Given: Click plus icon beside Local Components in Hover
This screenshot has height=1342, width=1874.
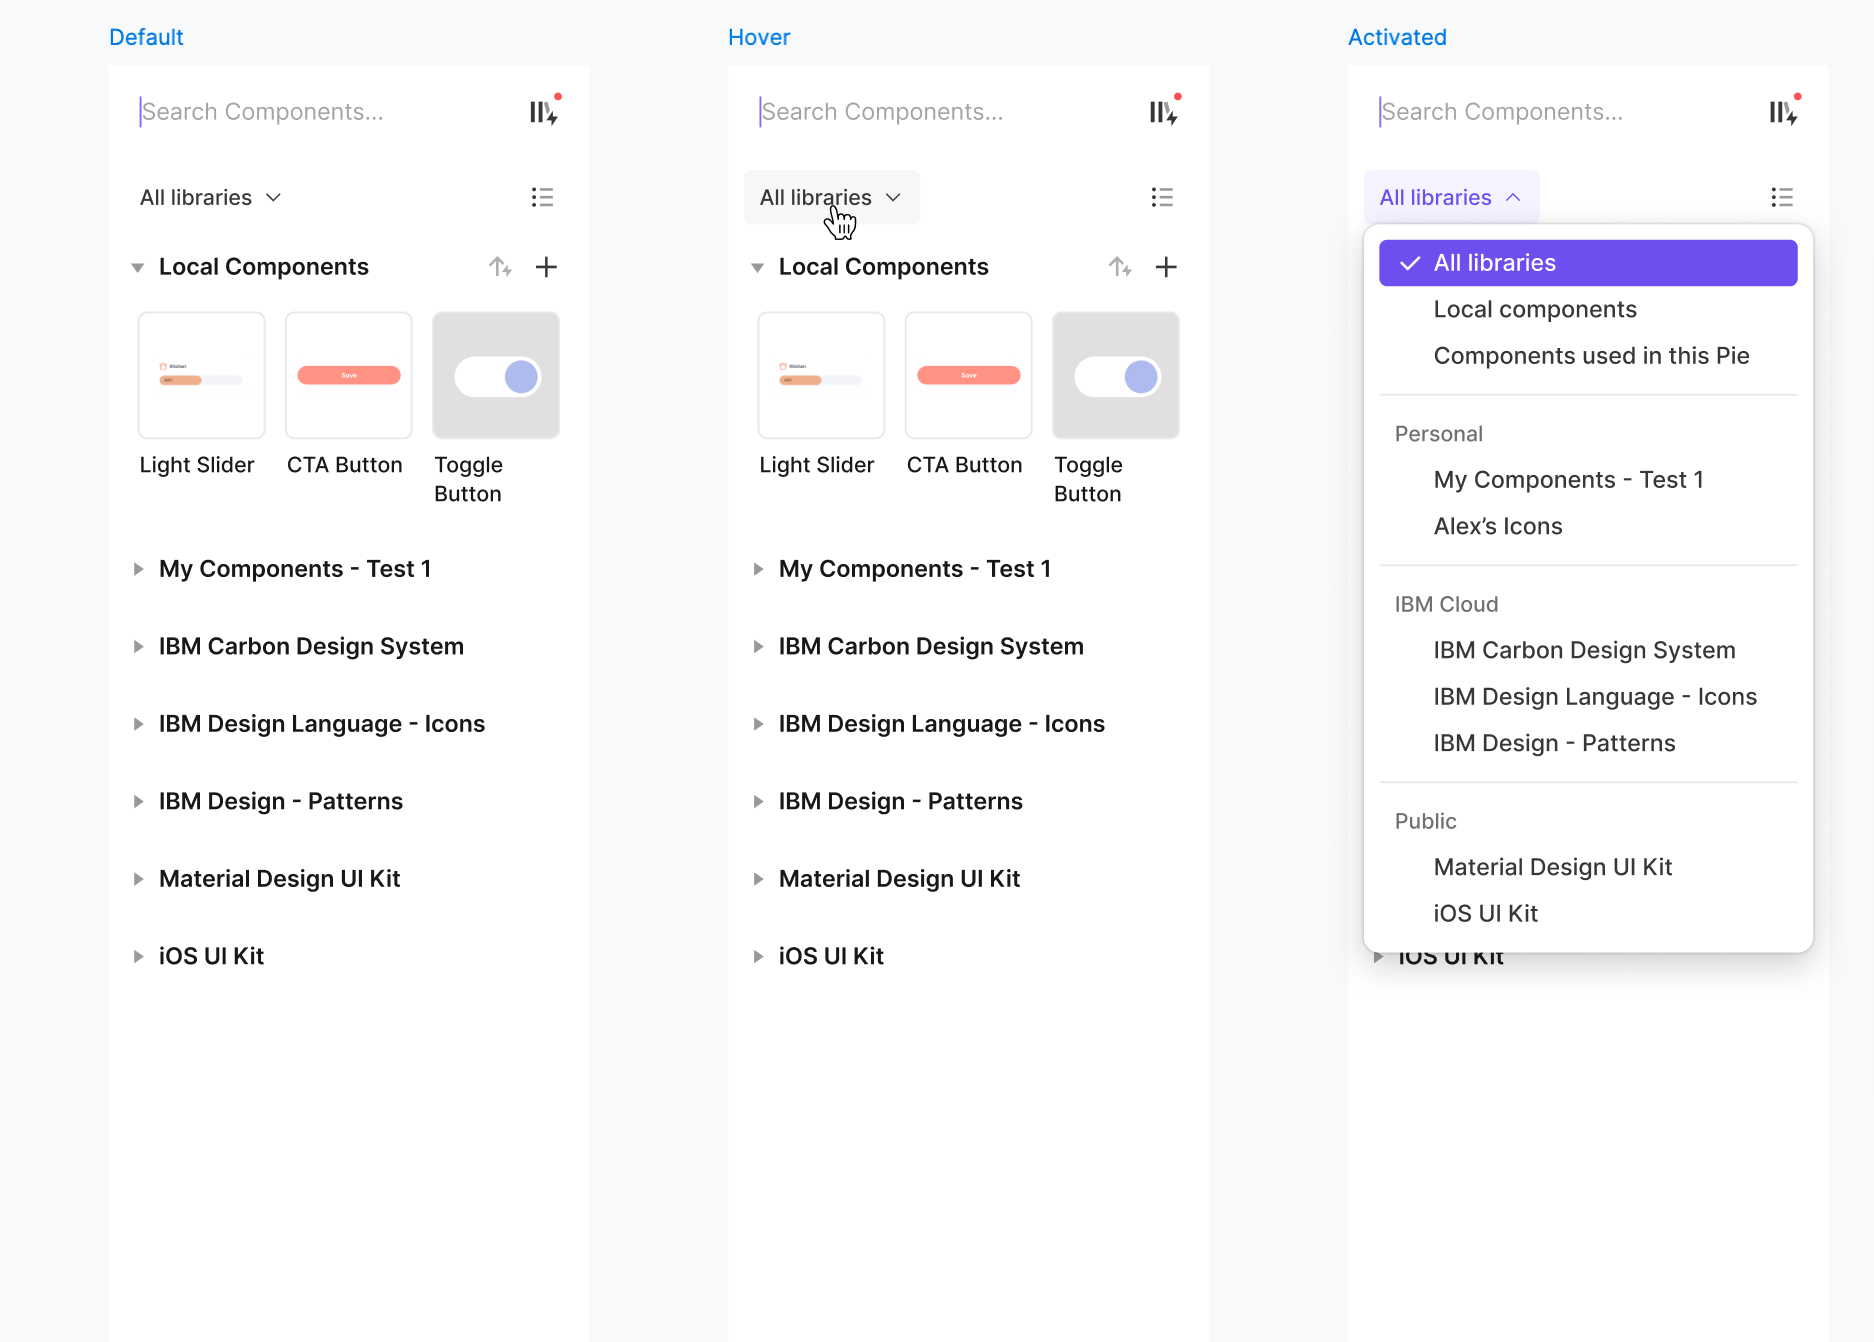Looking at the screenshot, I should pyautogui.click(x=1166, y=267).
